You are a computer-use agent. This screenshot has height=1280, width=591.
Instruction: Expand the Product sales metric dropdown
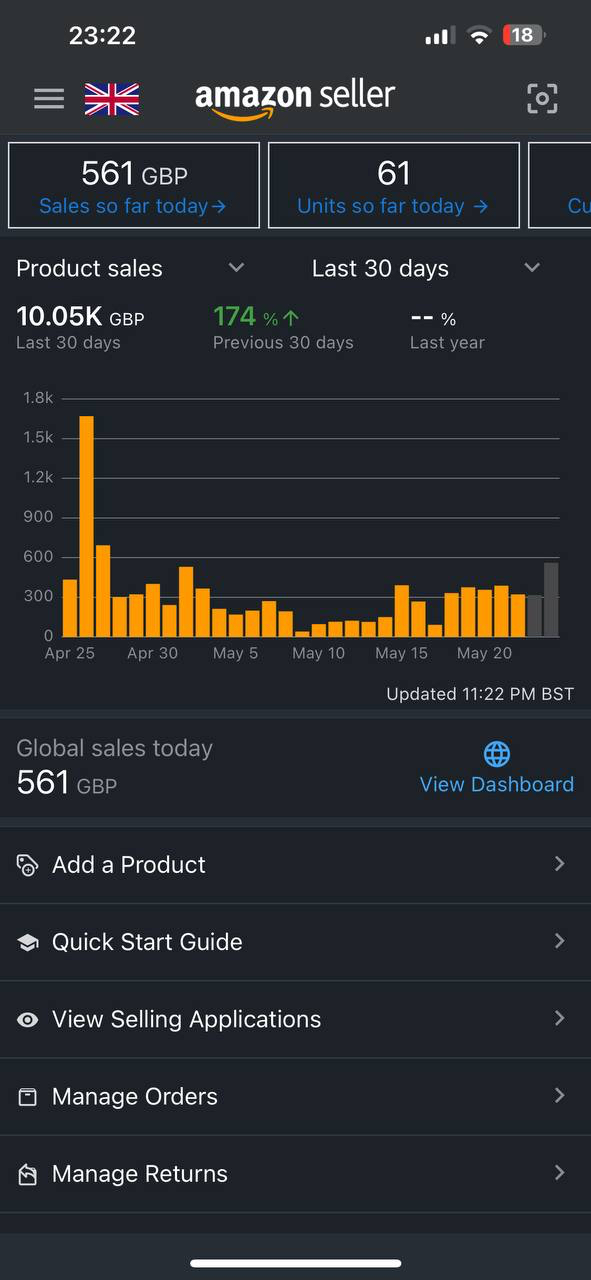pos(236,268)
